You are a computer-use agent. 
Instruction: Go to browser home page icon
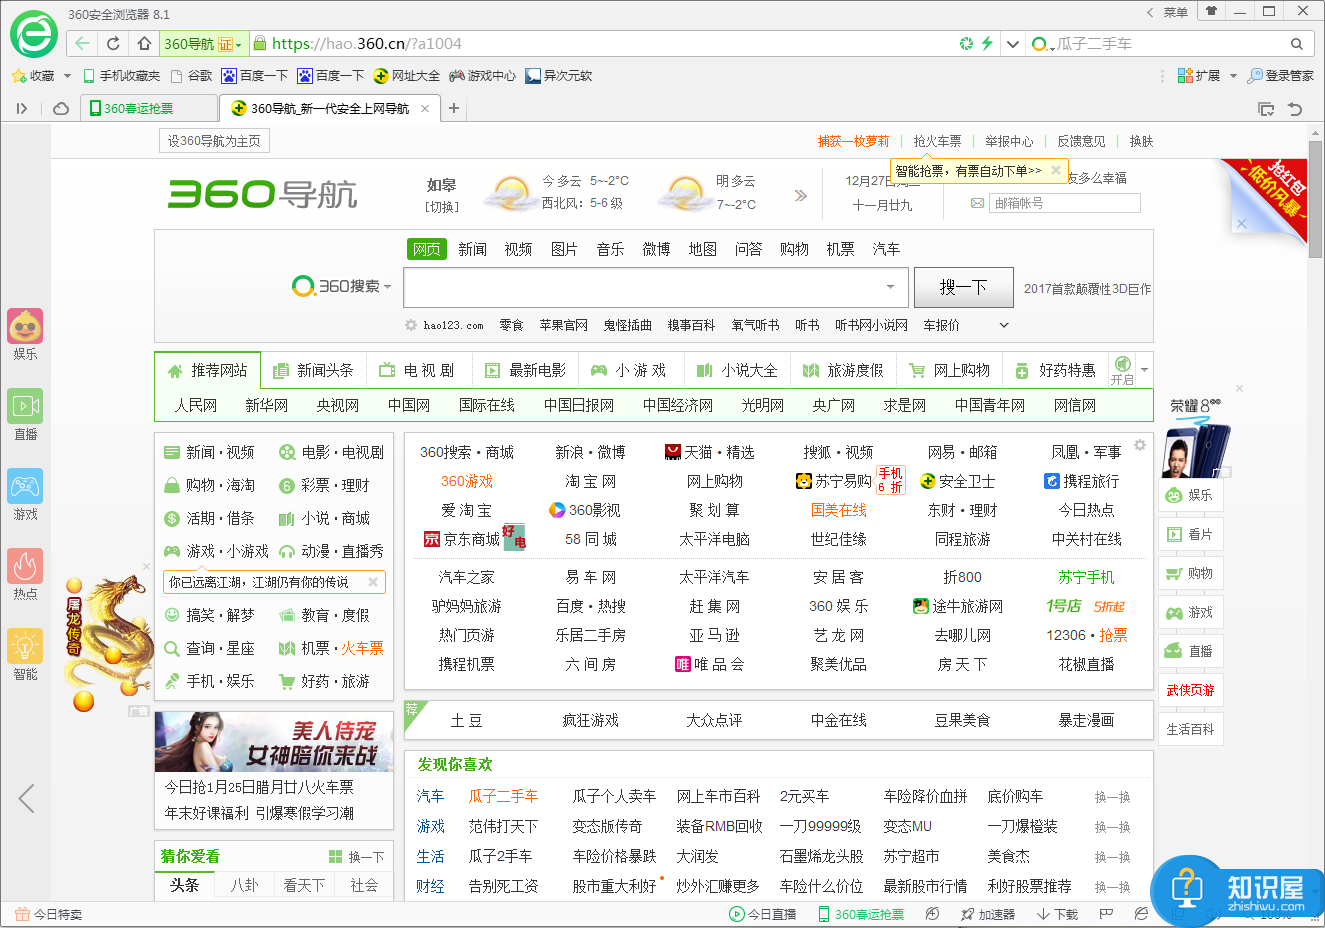[144, 43]
